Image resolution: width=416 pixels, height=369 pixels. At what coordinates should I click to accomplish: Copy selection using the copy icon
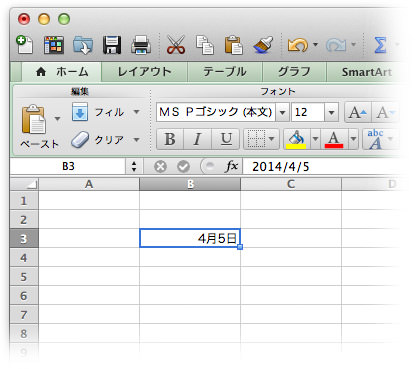click(205, 45)
